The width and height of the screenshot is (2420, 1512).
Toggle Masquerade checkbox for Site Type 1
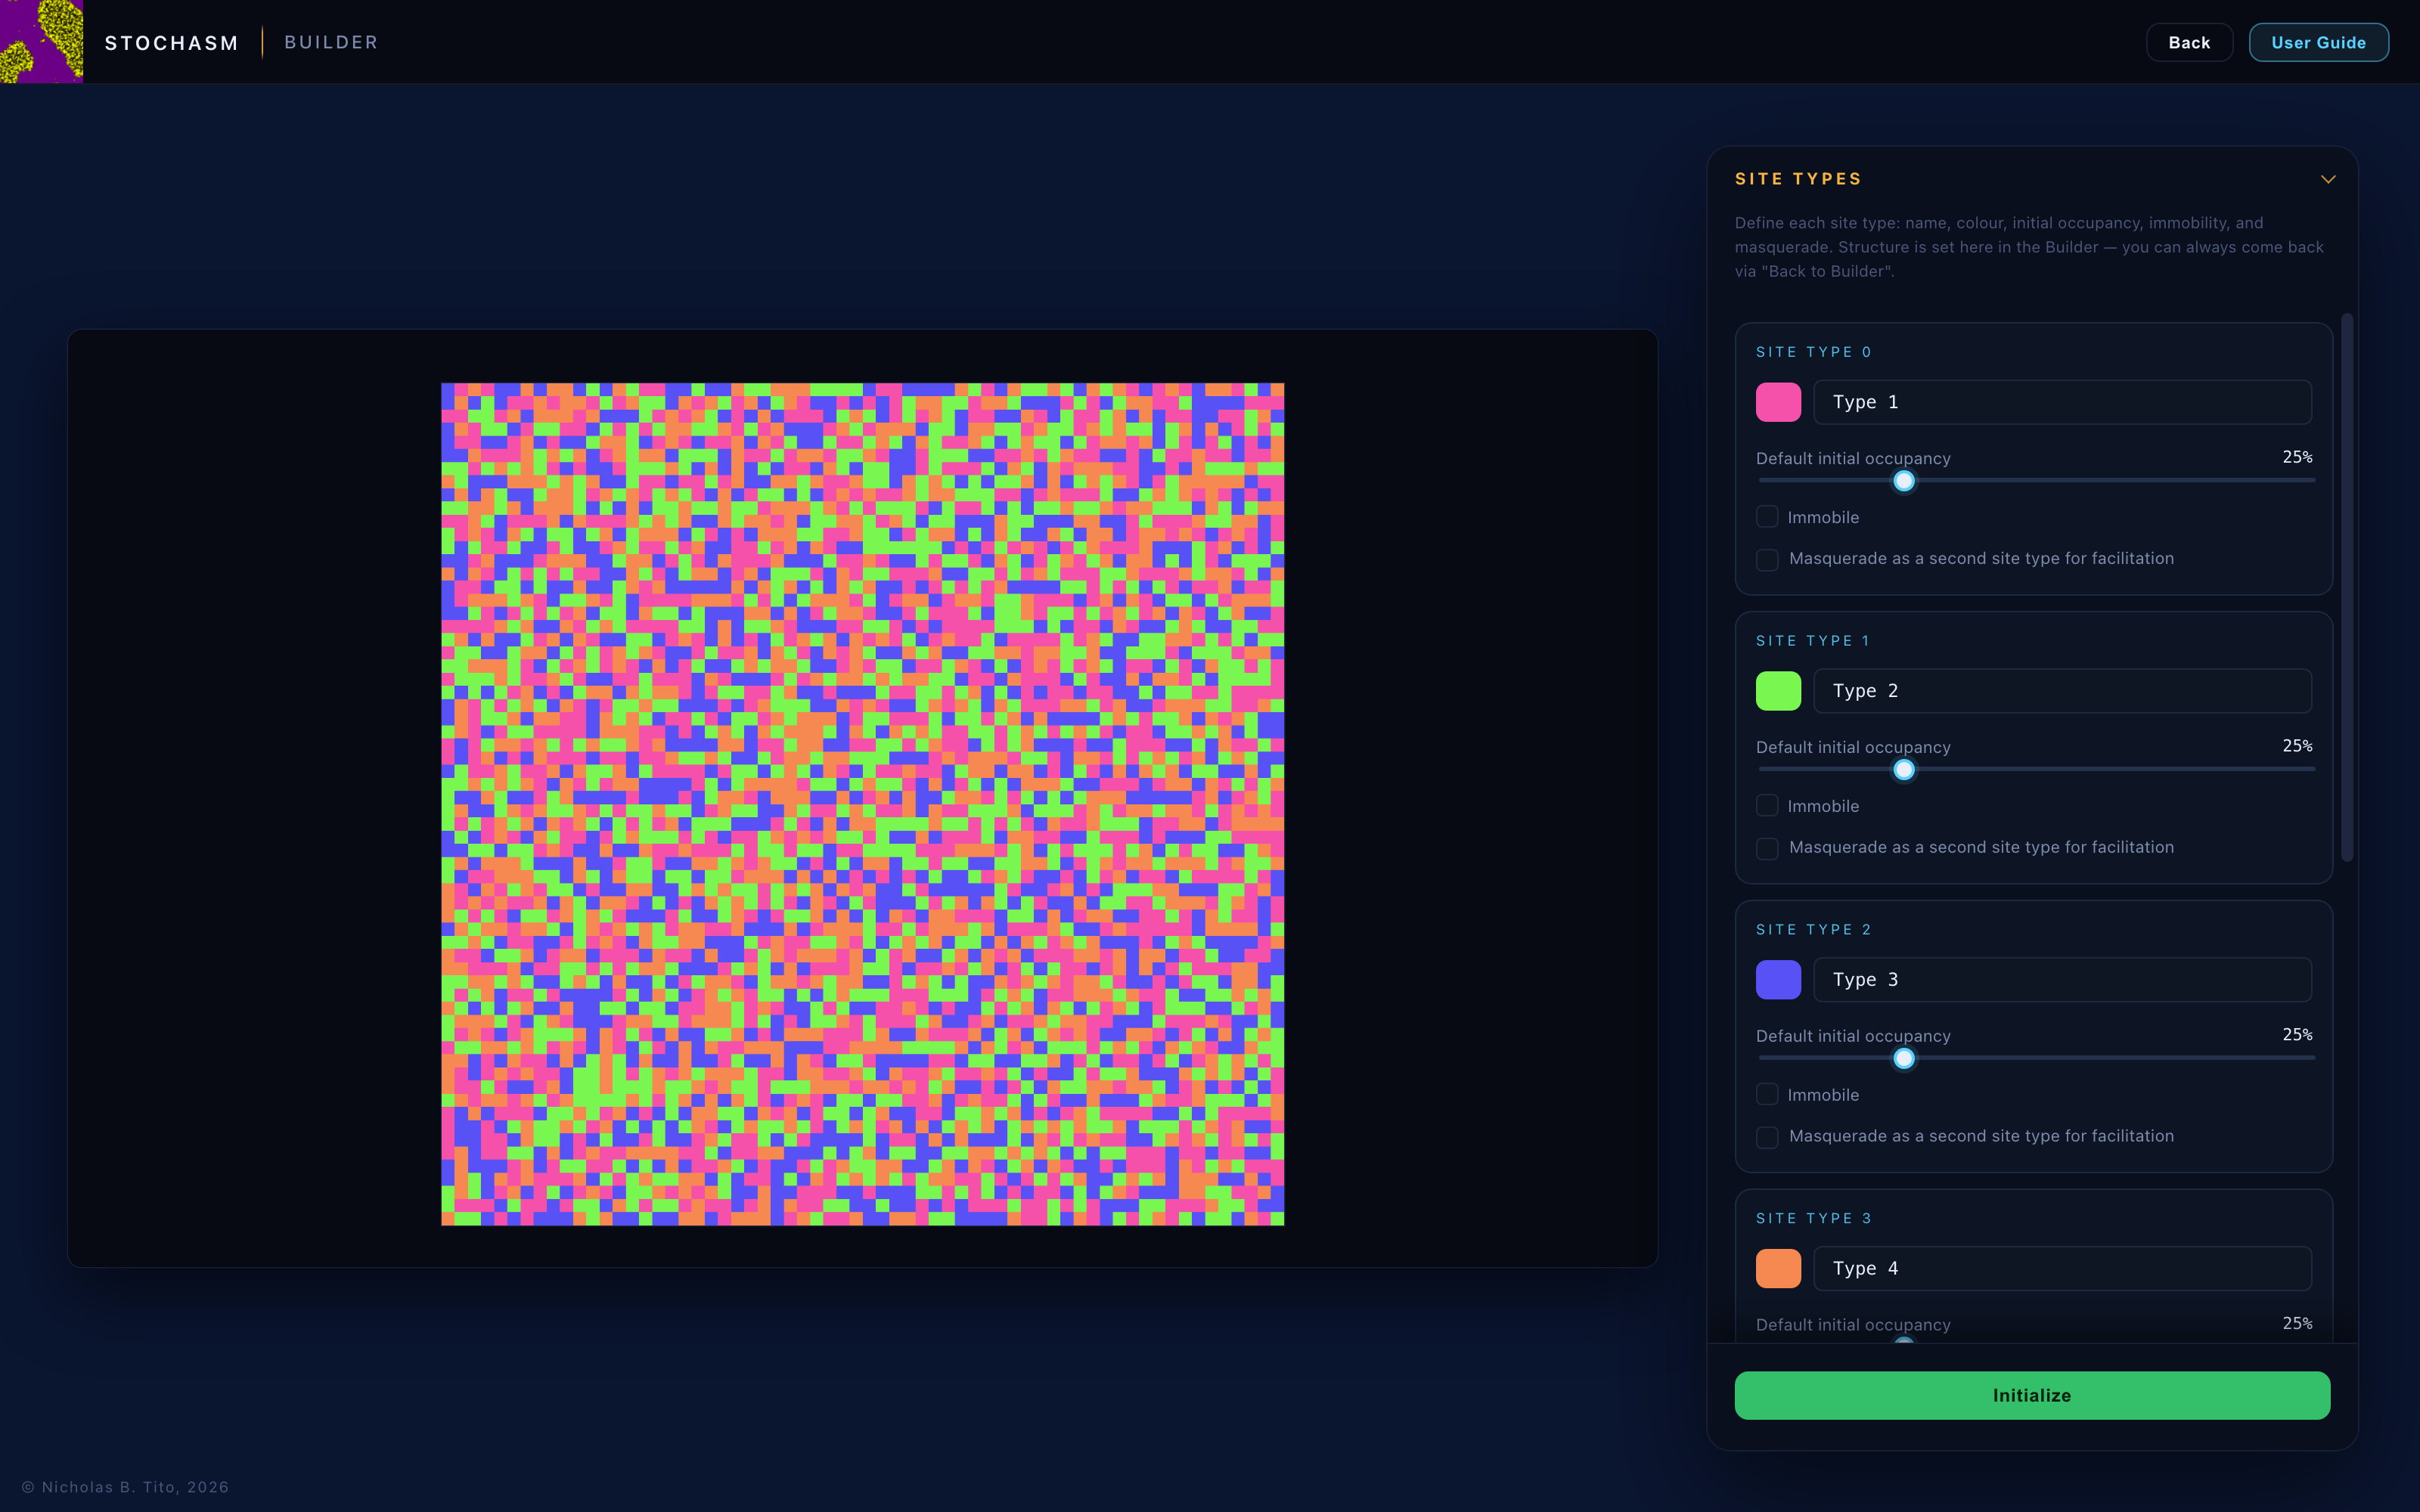click(1767, 848)
